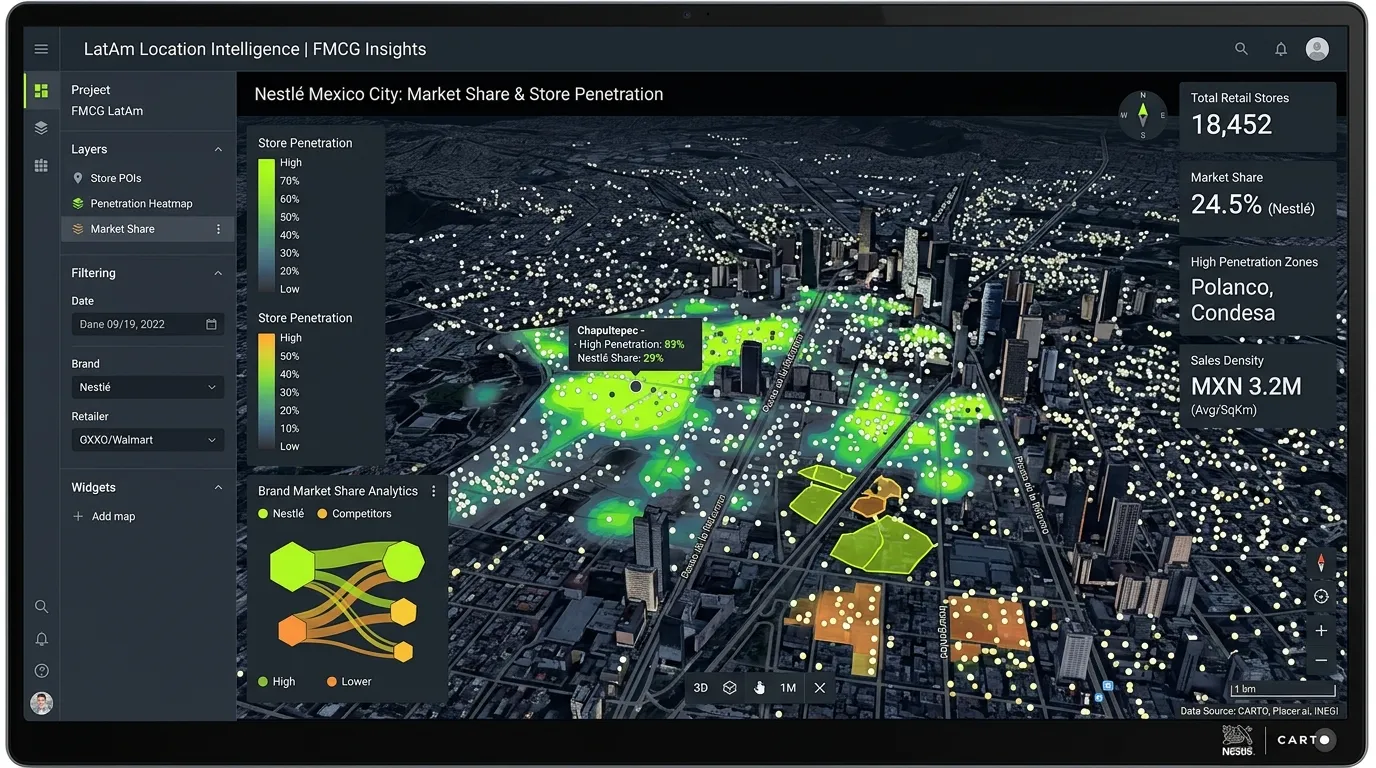Close the bottom map toolbar with X
This screenshot has height=768, width=1376.
[820, 687]
